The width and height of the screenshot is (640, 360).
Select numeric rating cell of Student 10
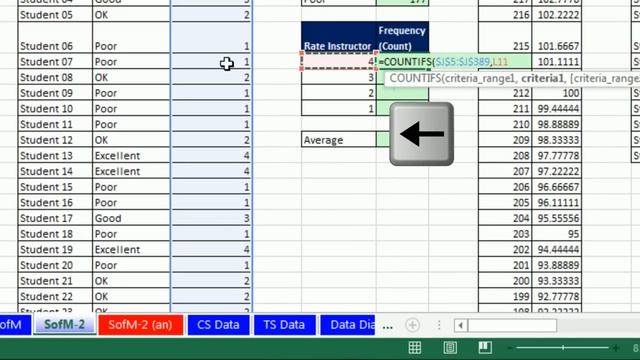click(x=211, y=109)
